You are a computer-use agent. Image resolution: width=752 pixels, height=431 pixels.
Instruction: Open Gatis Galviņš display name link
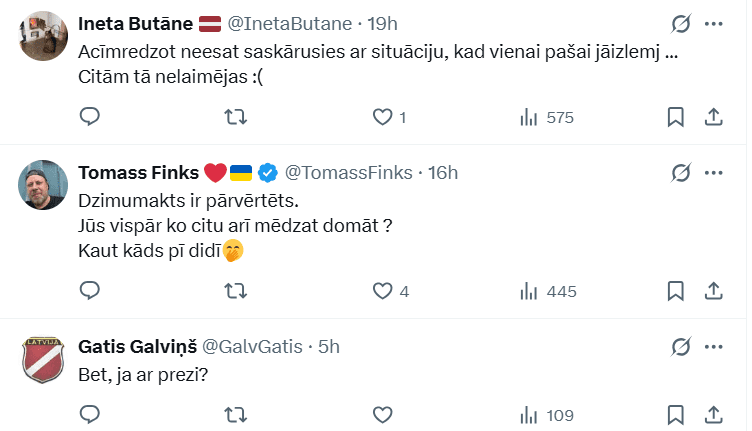[138, 346]
